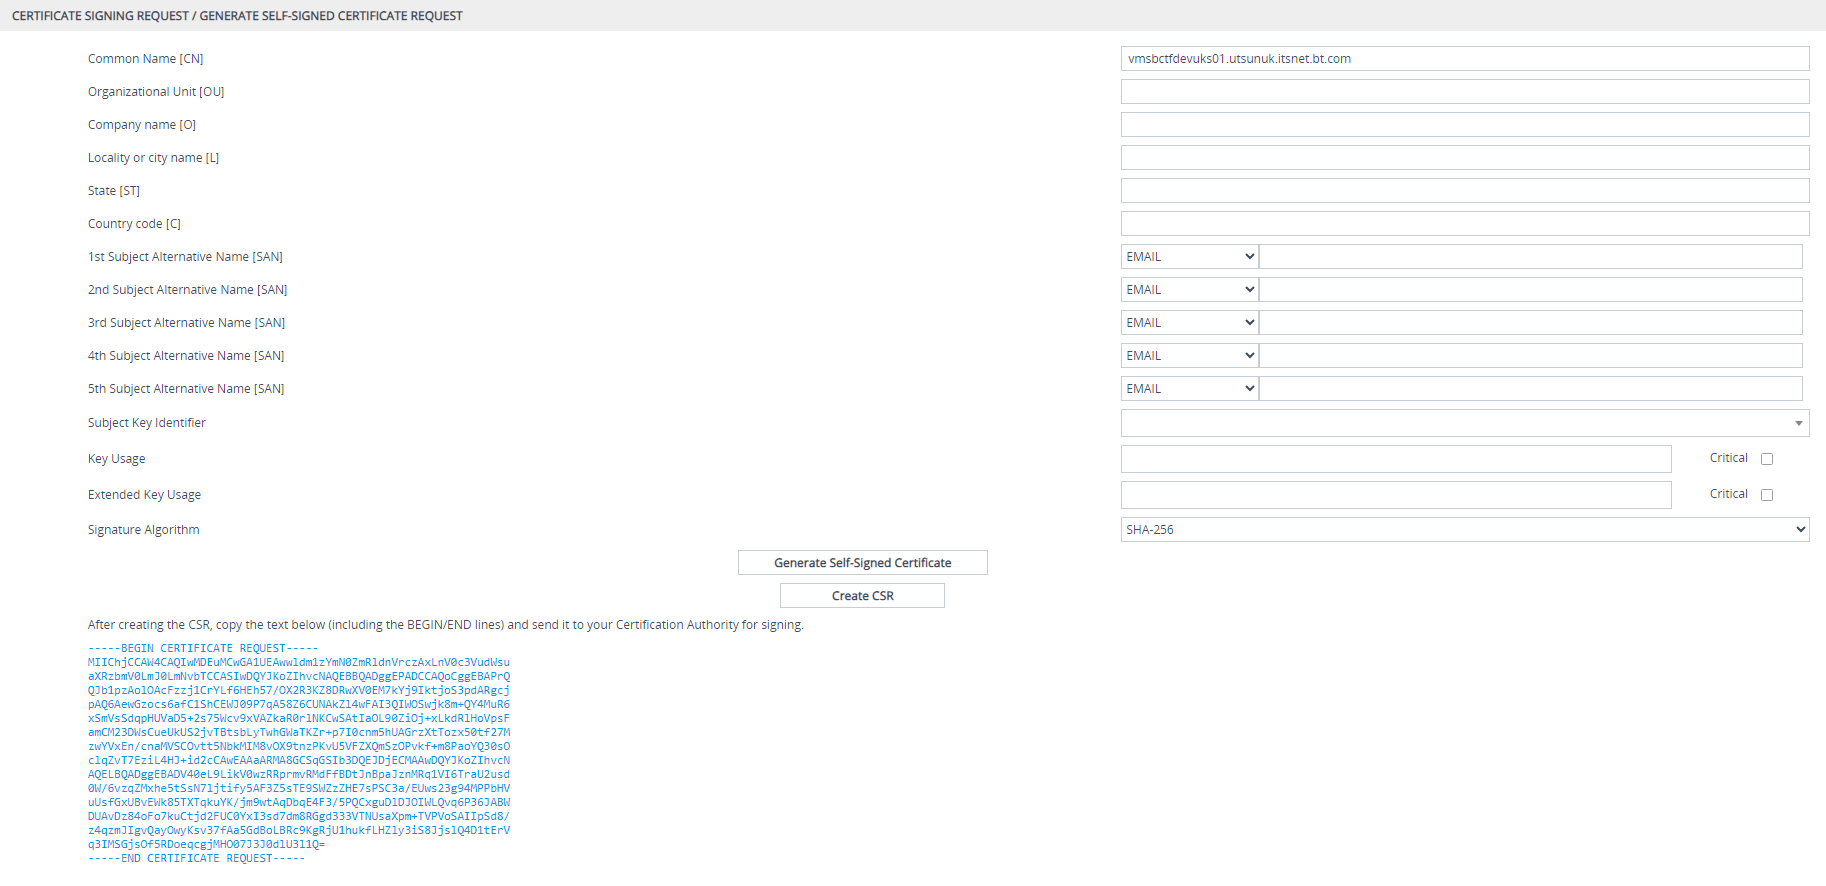Screen dimensions: 1826x886
Task: Focus the Country code [C] field
Action: [1465, 224]
